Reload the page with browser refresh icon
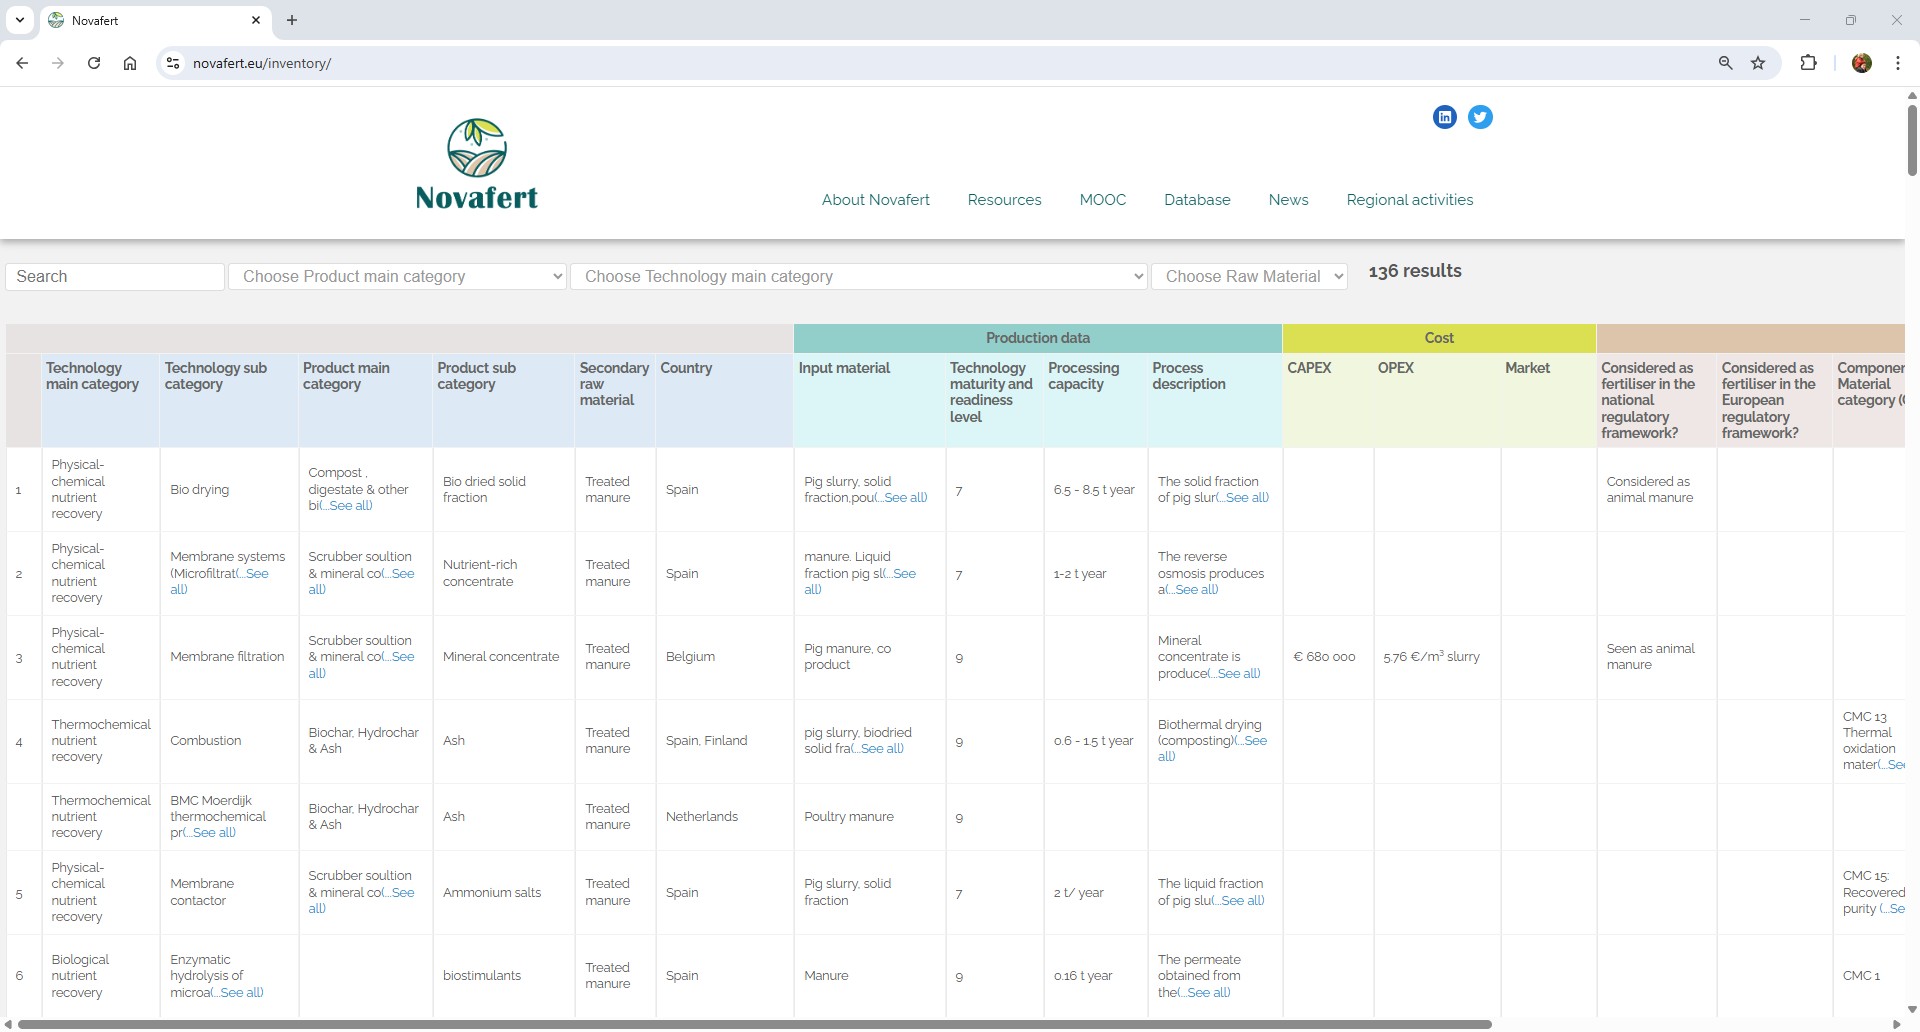Image resolution: width=1920 pixels, height=1032 pixels. click(x=94, y=63)
